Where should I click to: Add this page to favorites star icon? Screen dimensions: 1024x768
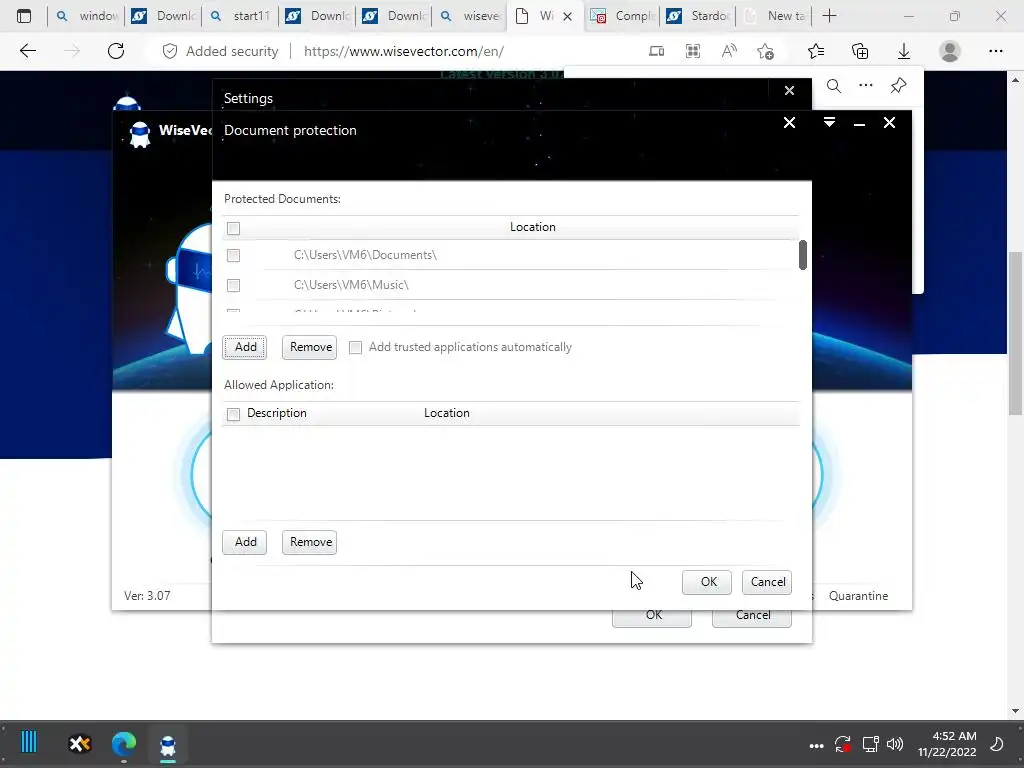coord(765,51)
